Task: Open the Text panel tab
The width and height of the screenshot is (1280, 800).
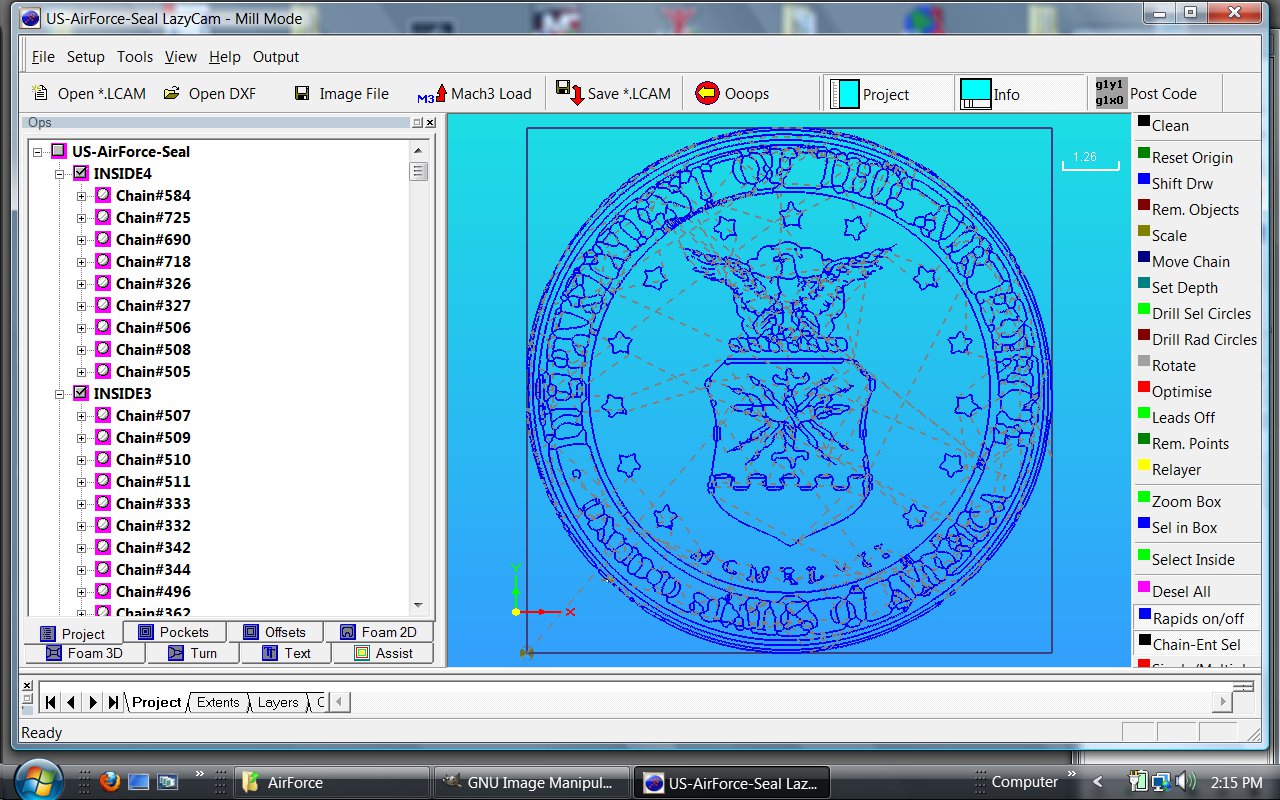Action: pyautogui.click(x=287, y=653)
